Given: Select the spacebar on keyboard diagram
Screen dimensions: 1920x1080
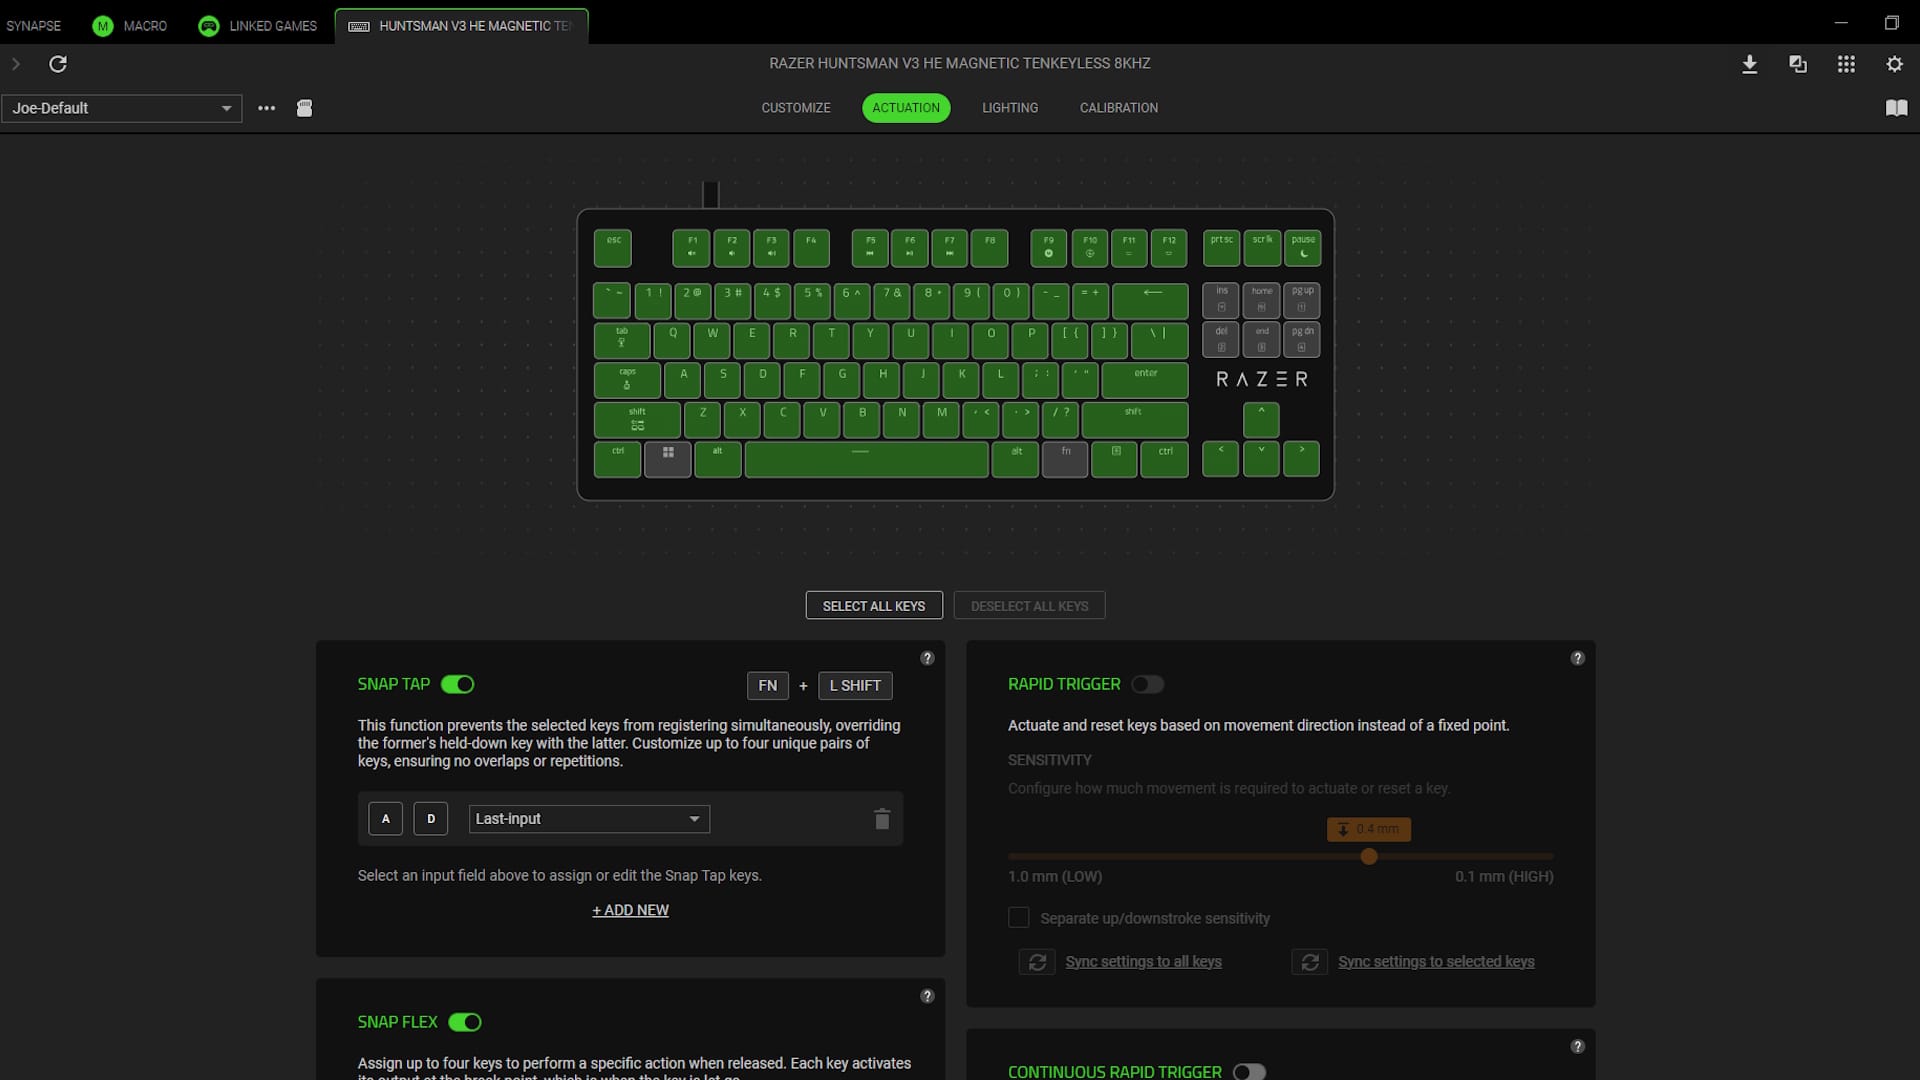Looking at the screenshot, I should pyautogui.click(x=866, y=459).
